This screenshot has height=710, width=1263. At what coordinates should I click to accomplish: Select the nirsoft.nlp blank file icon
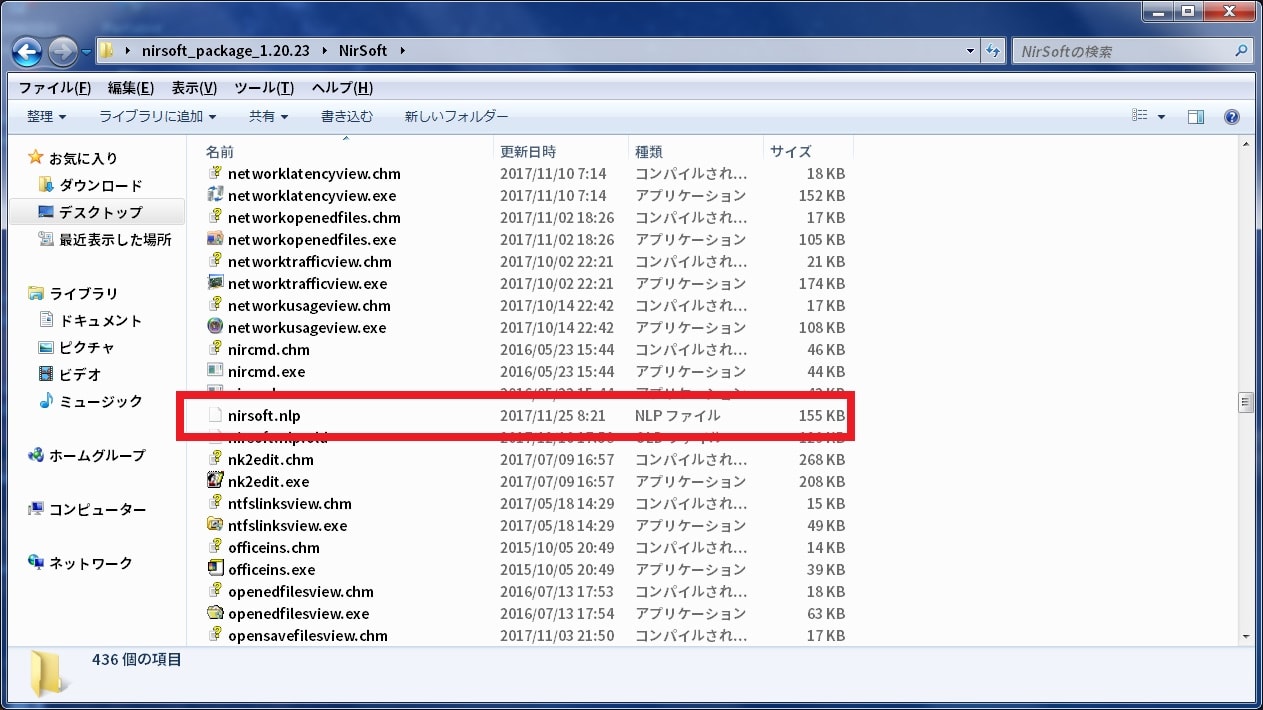pyautogui.click(x=215, y=415)
